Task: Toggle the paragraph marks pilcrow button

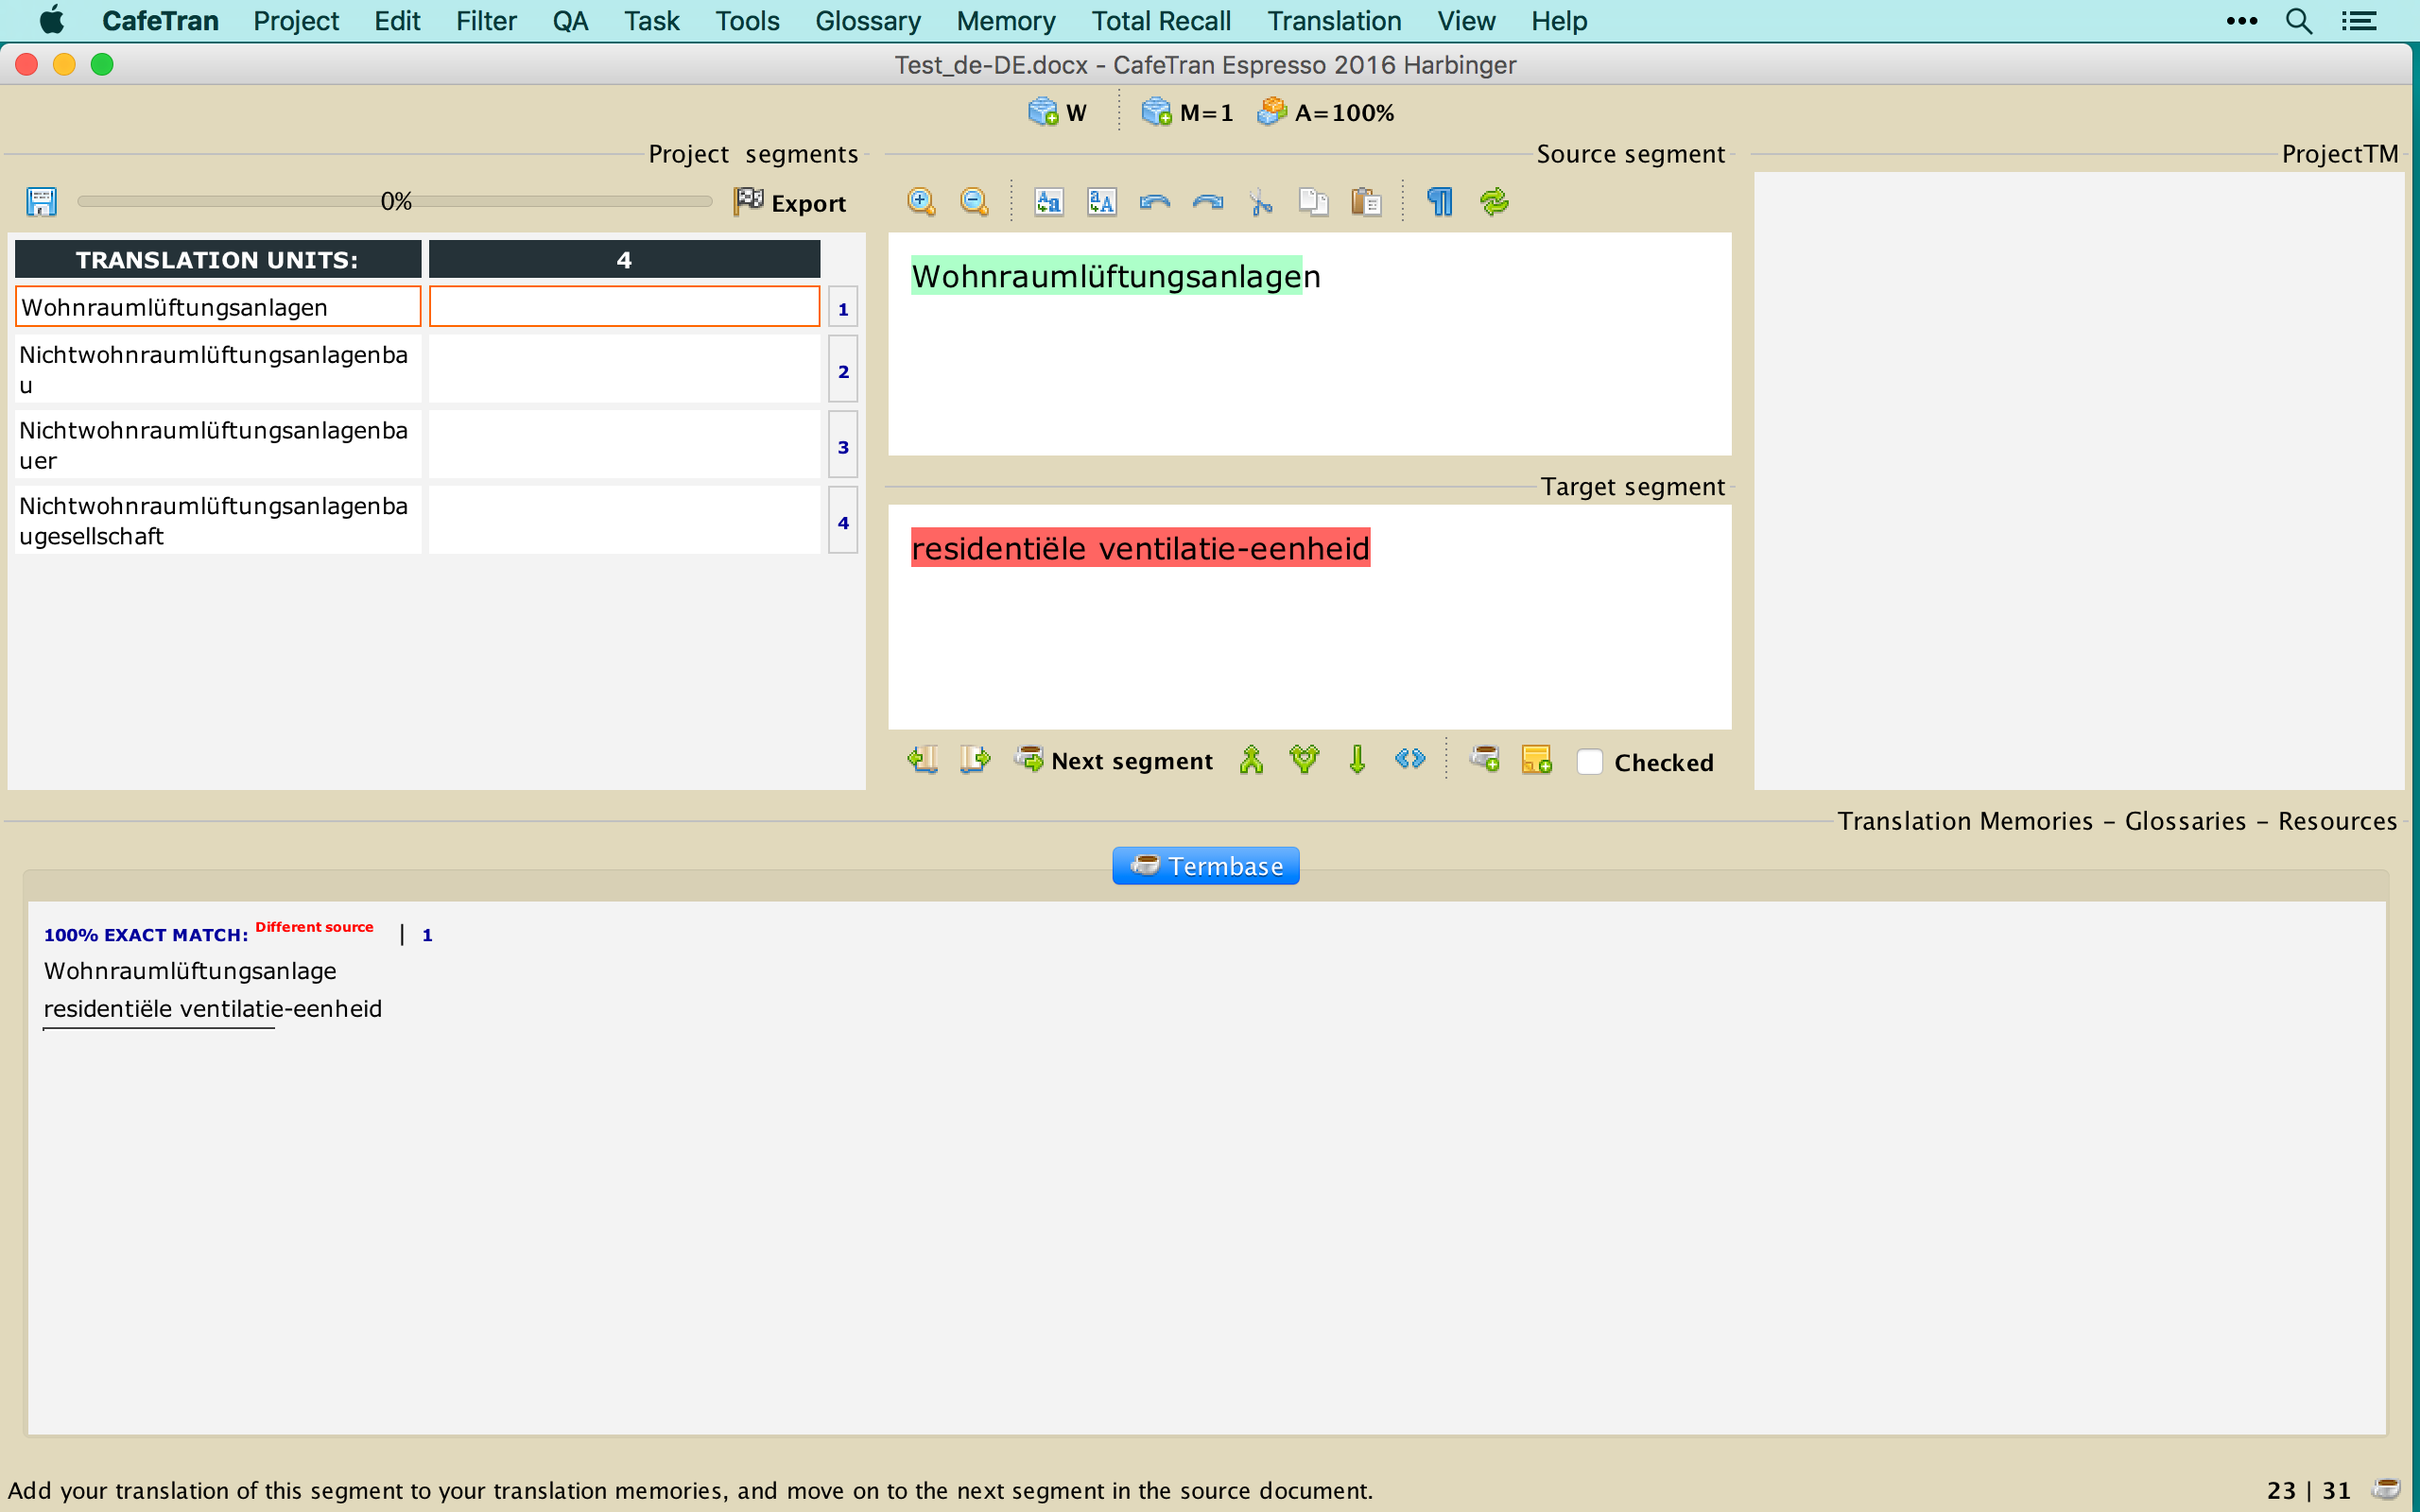Action: pyautogui.click(x=1439, y=202)
